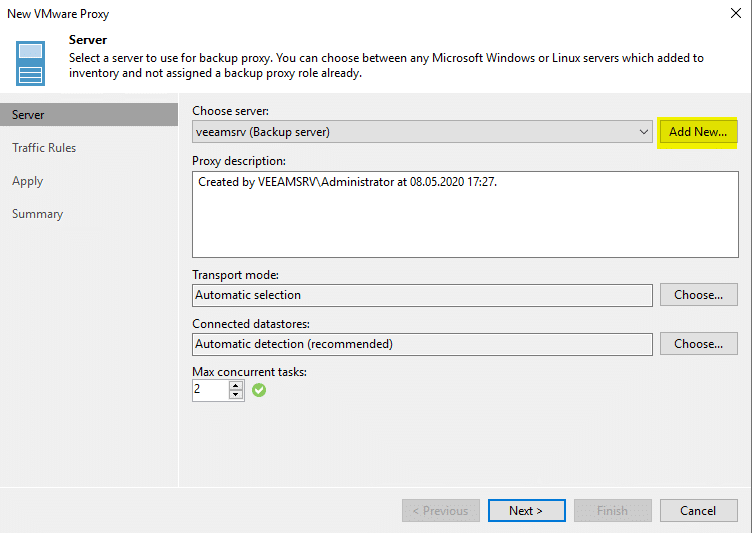Click into the Proxy description text box
This screenshot has height=533, width=755.
tap(465, 214)
